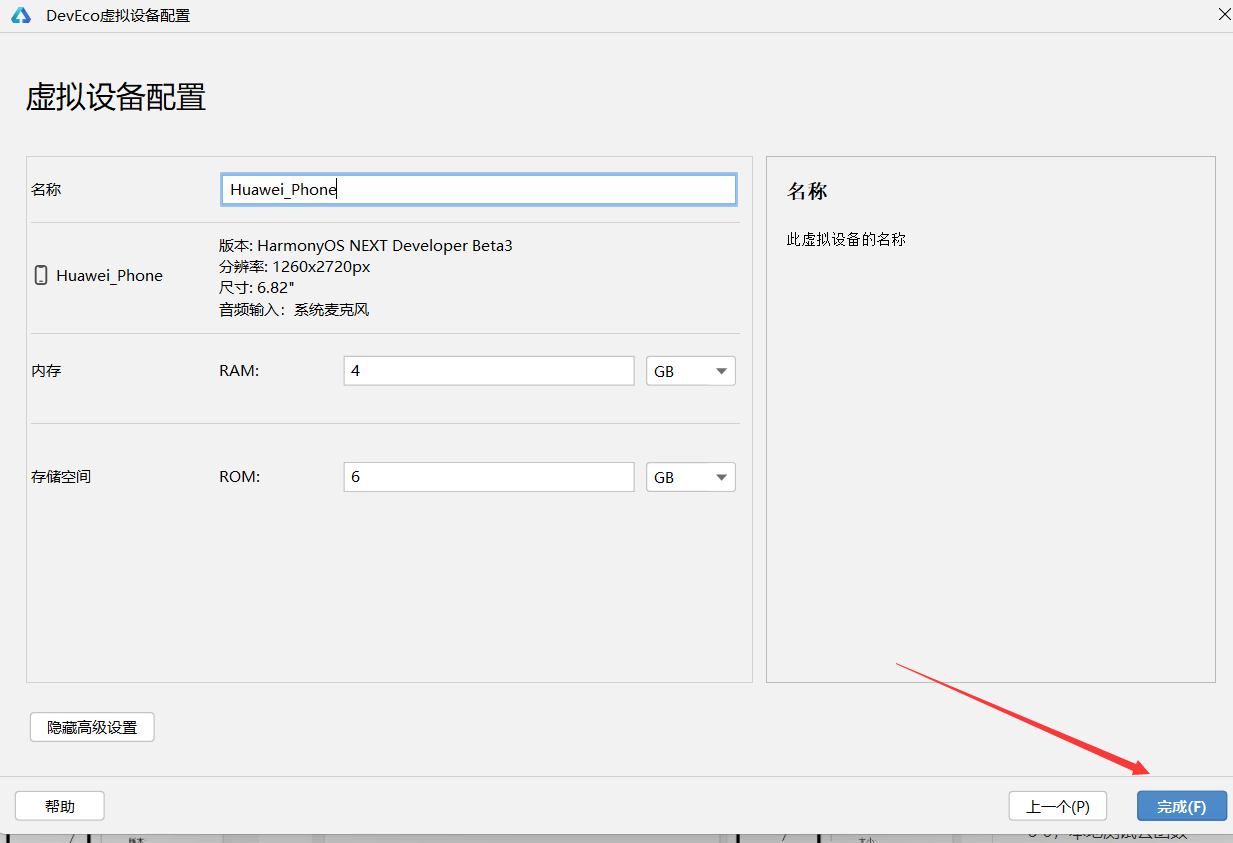Click the 版本: HarmonyOS NEXT Developer Beta3 text
Image resolution: width=1233 pixels, height=843 pixels.
click(366, 245)
